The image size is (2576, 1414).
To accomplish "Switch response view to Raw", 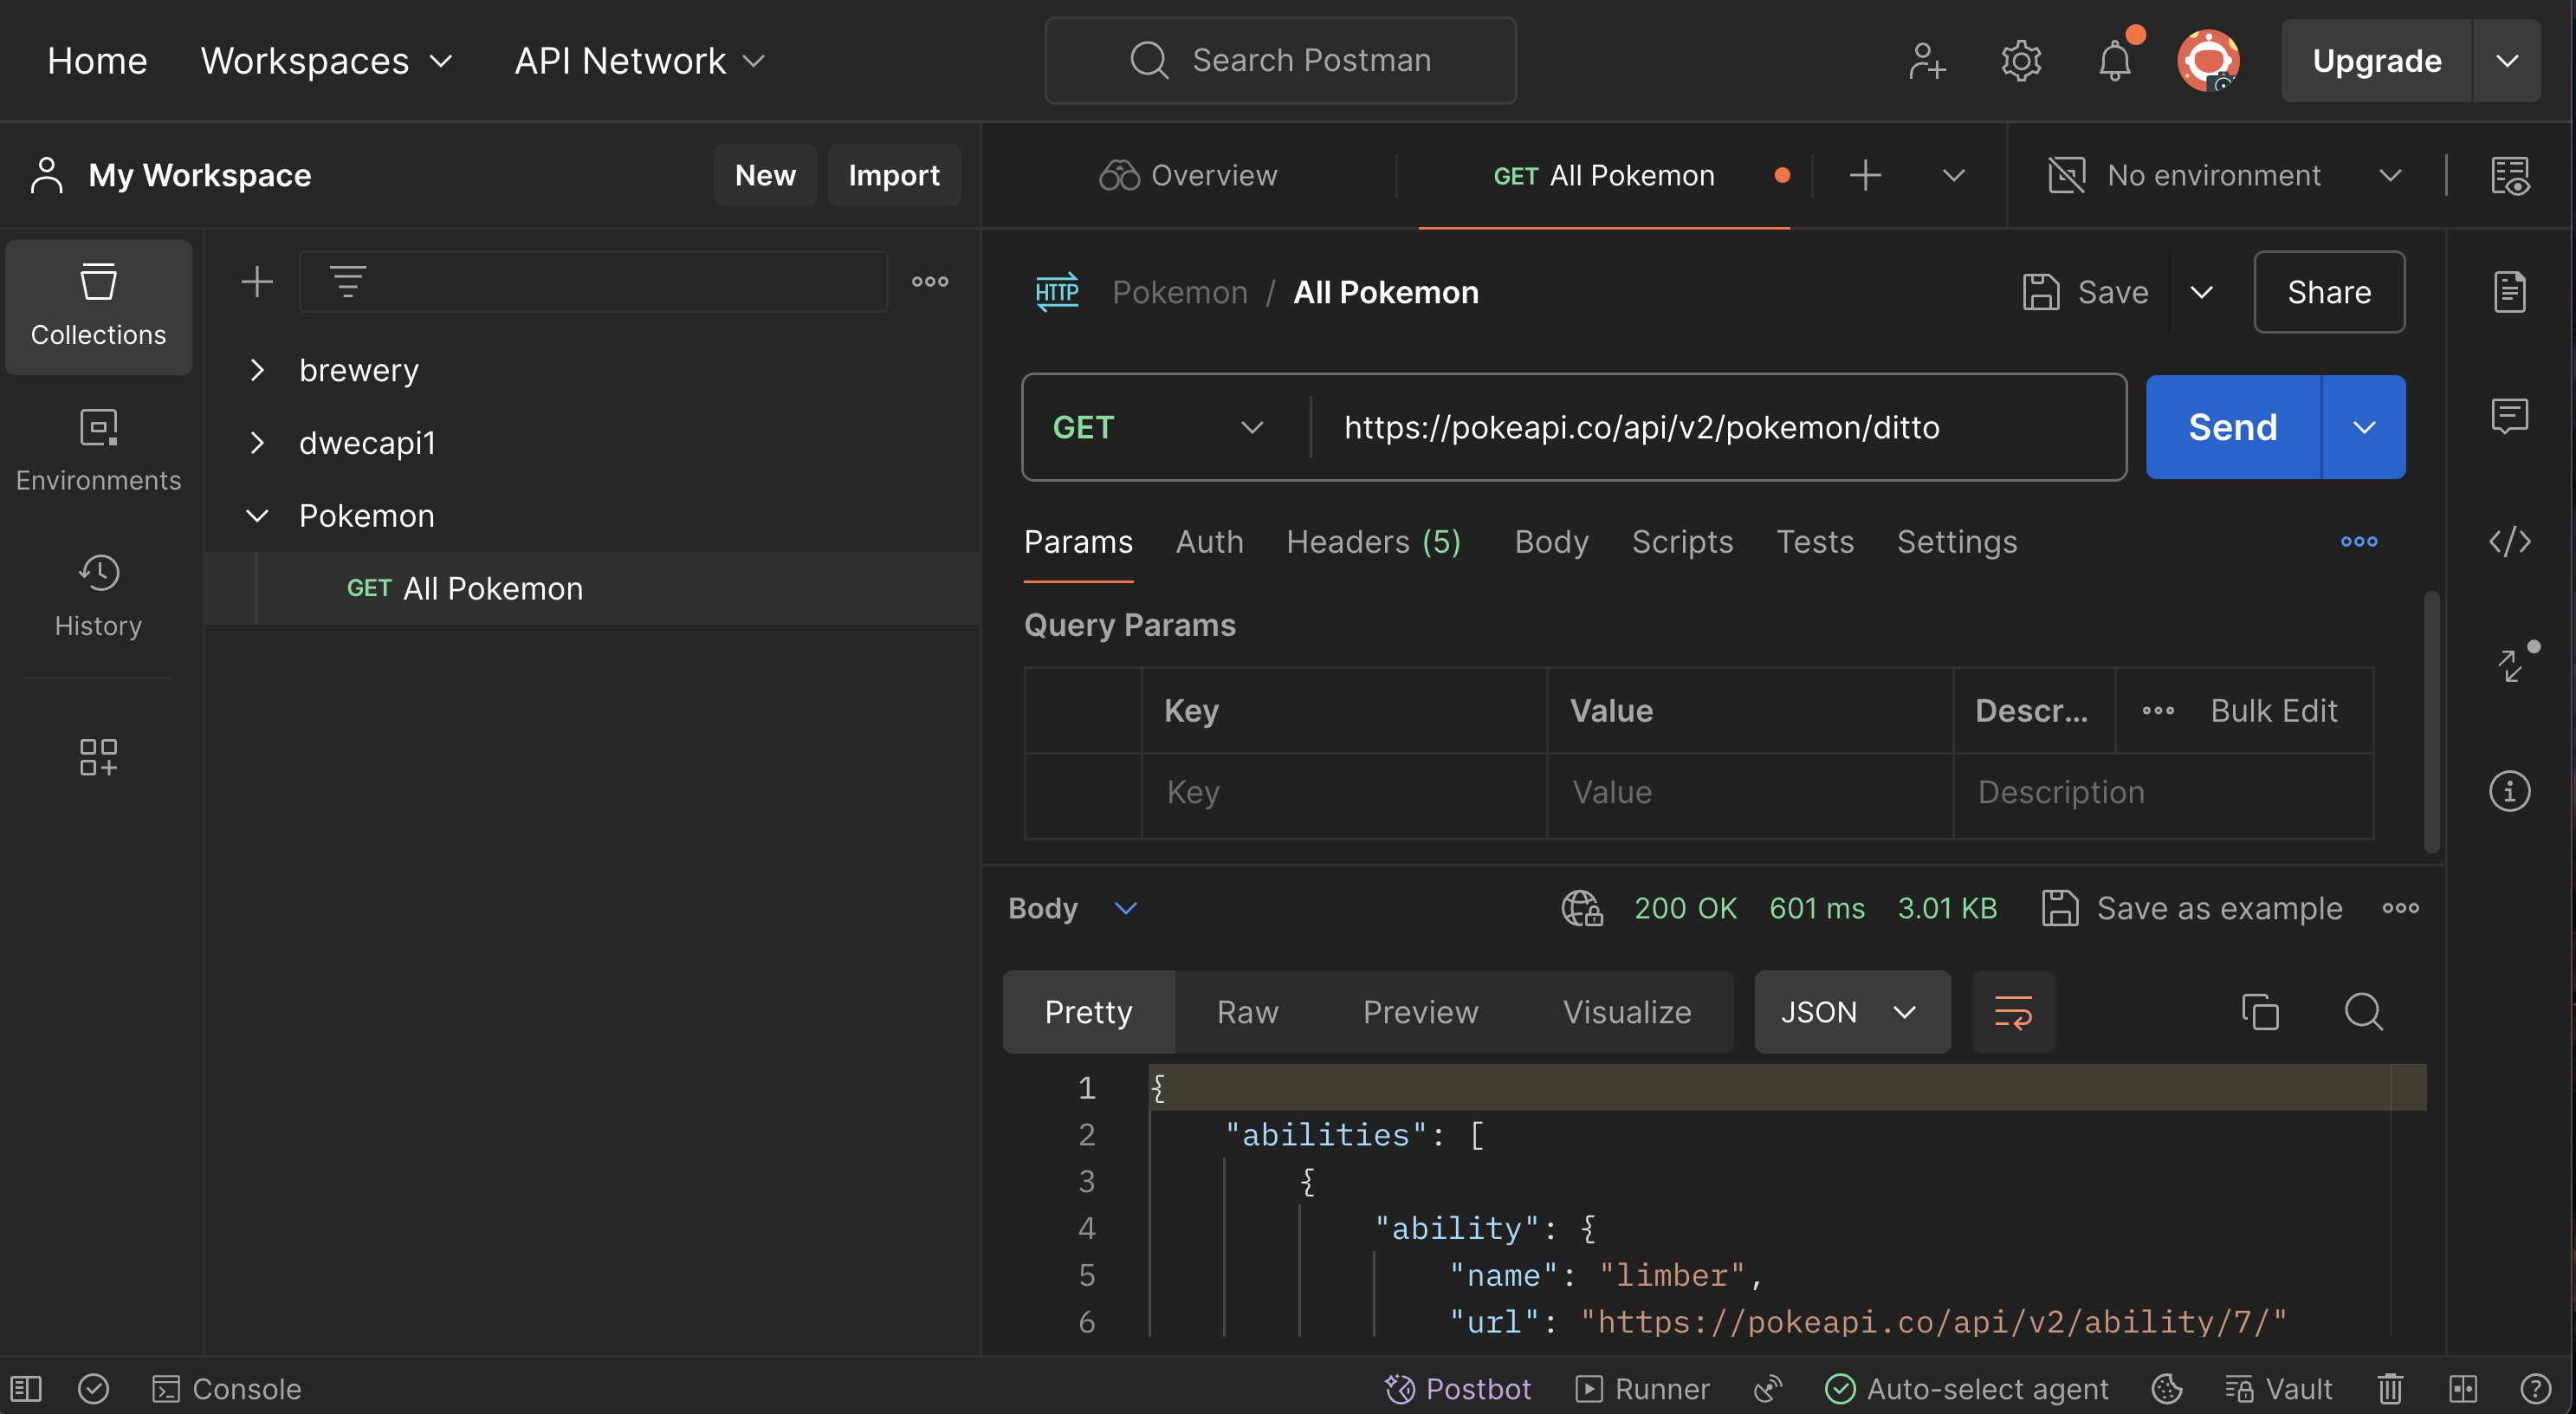I will point(1247,1012).
